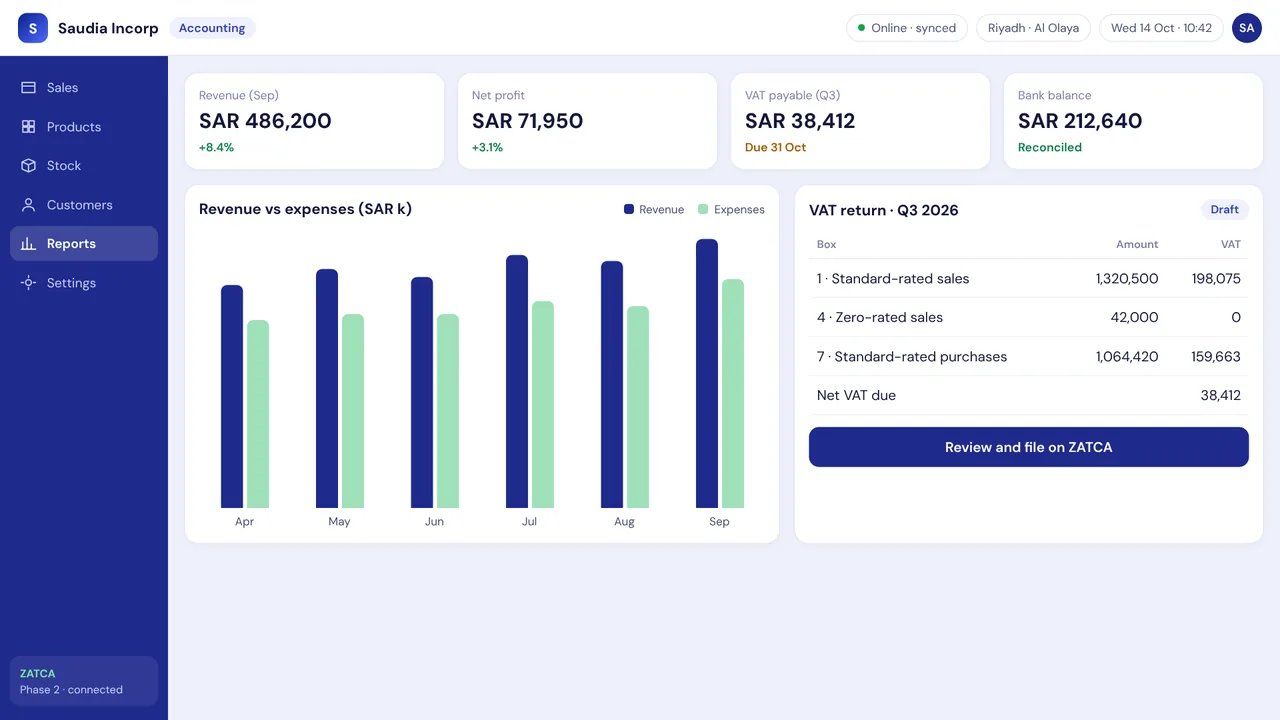The height and width of the screenshot is (720, 1280).
Task: Click the Expenses legend color swatch
Action: 703,210
